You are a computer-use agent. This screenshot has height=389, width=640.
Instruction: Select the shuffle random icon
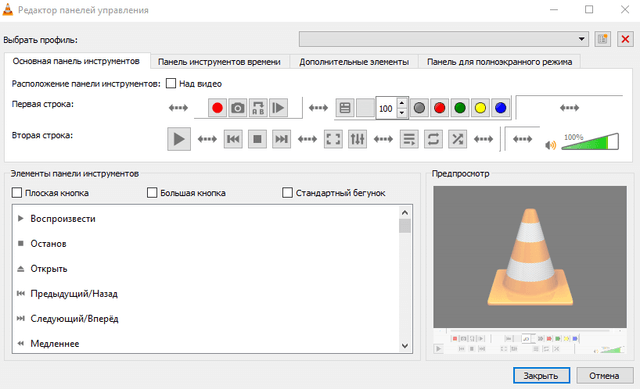[458, 139]
